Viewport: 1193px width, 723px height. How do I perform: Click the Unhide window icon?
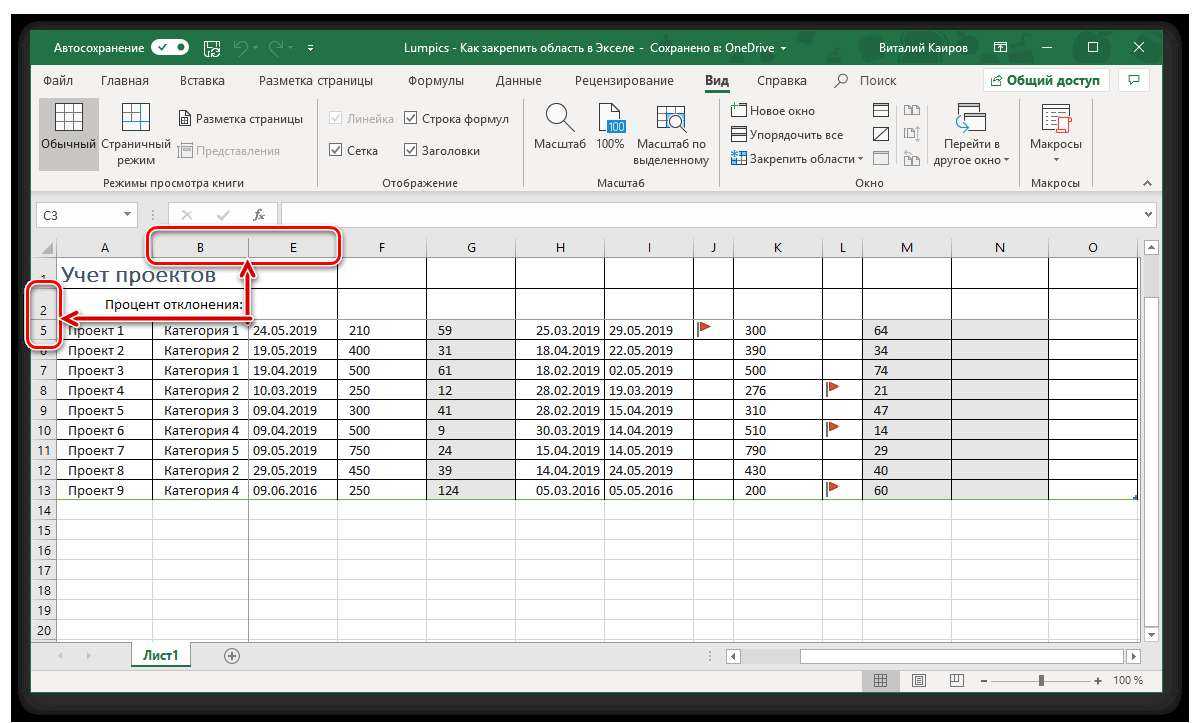click(x=881, y=158)
